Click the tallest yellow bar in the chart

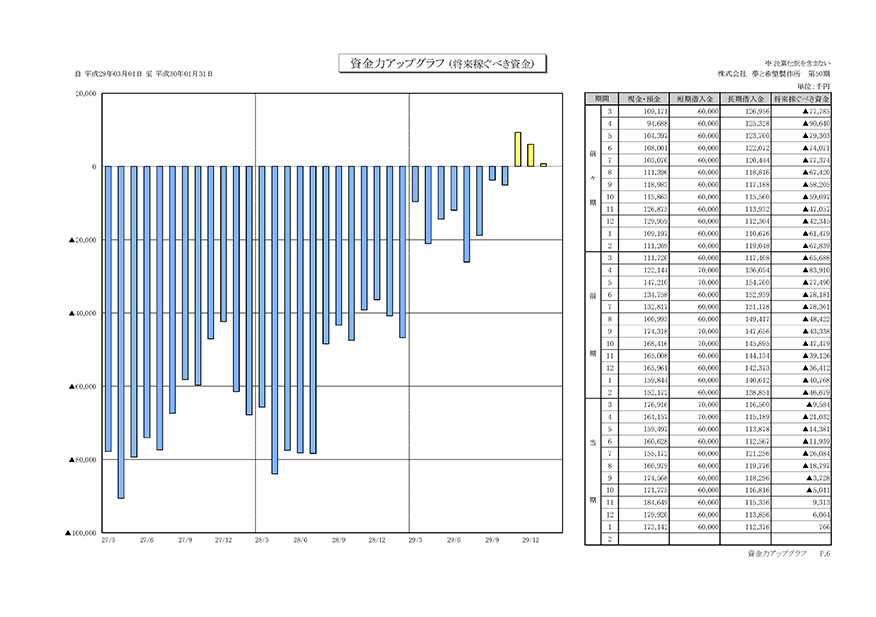pyautogui.click(x=518, y=149)
